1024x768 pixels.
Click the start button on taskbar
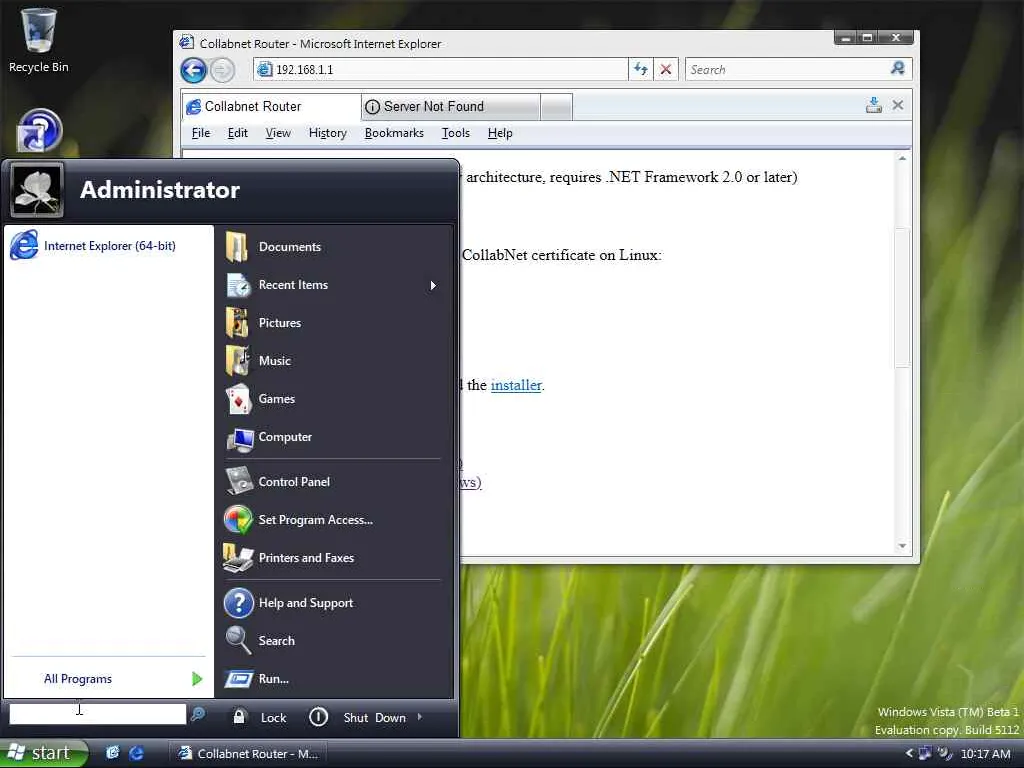[x=43, y=753]
